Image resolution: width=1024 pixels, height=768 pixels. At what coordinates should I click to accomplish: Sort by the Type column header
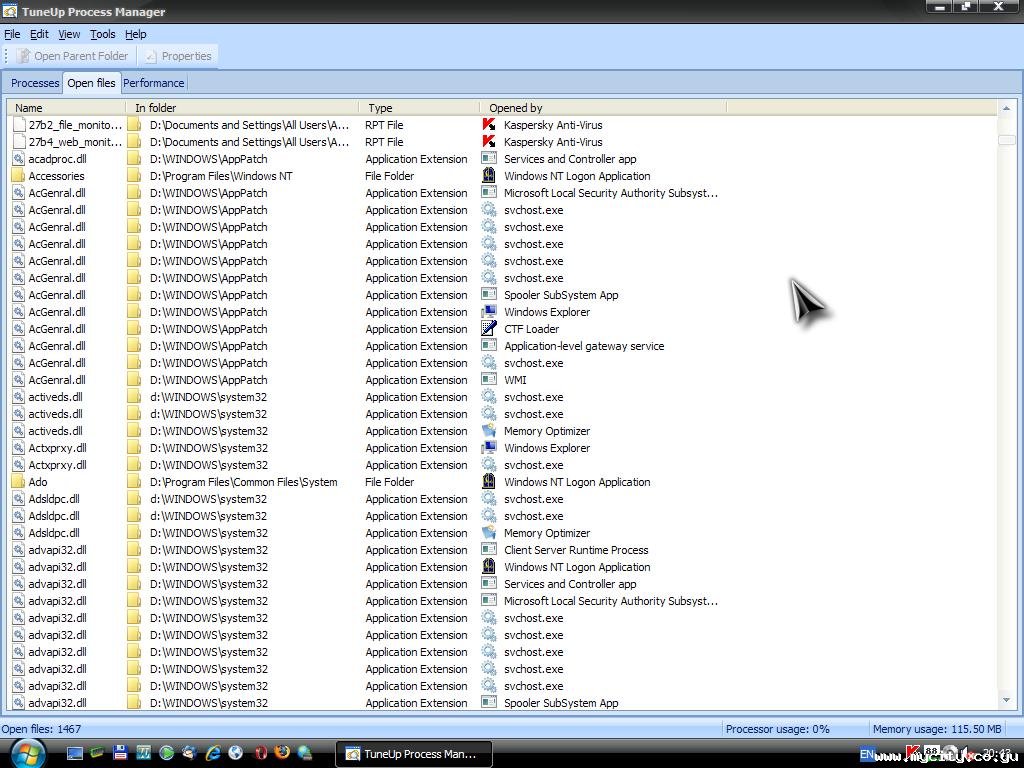(x=419, y=108)
